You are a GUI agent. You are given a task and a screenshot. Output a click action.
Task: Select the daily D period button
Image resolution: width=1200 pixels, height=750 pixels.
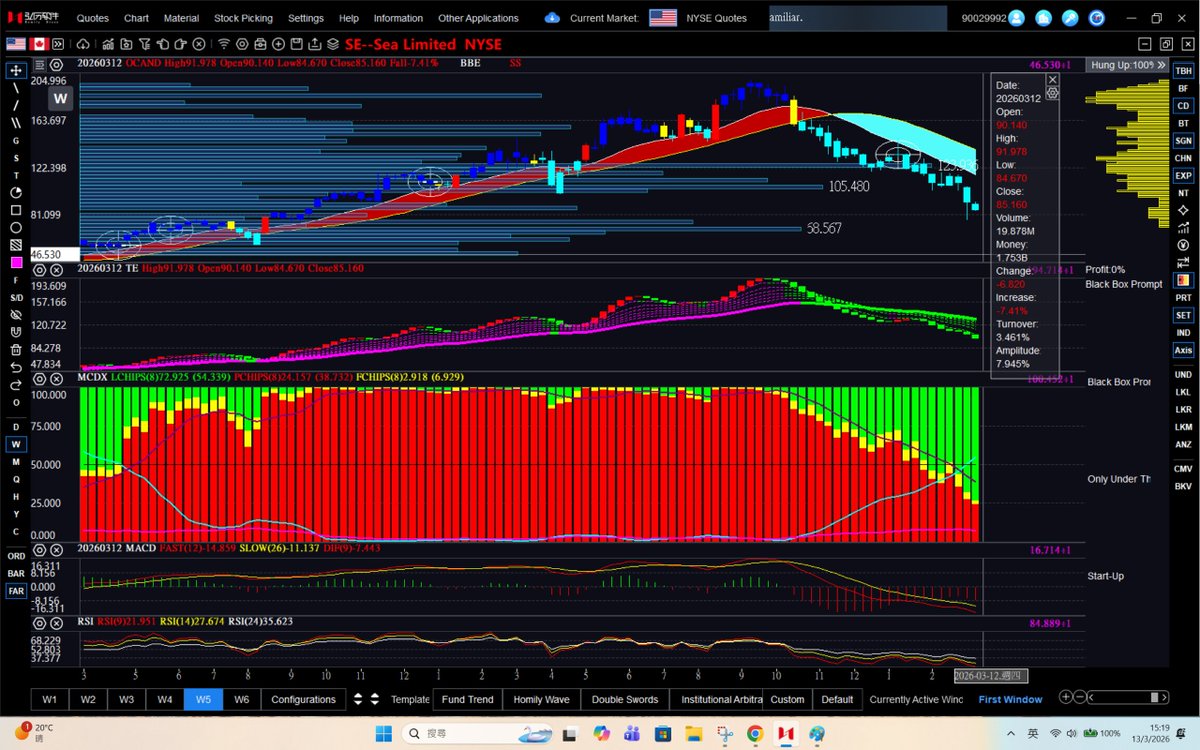pyautogui.click(x=16, y=427)
